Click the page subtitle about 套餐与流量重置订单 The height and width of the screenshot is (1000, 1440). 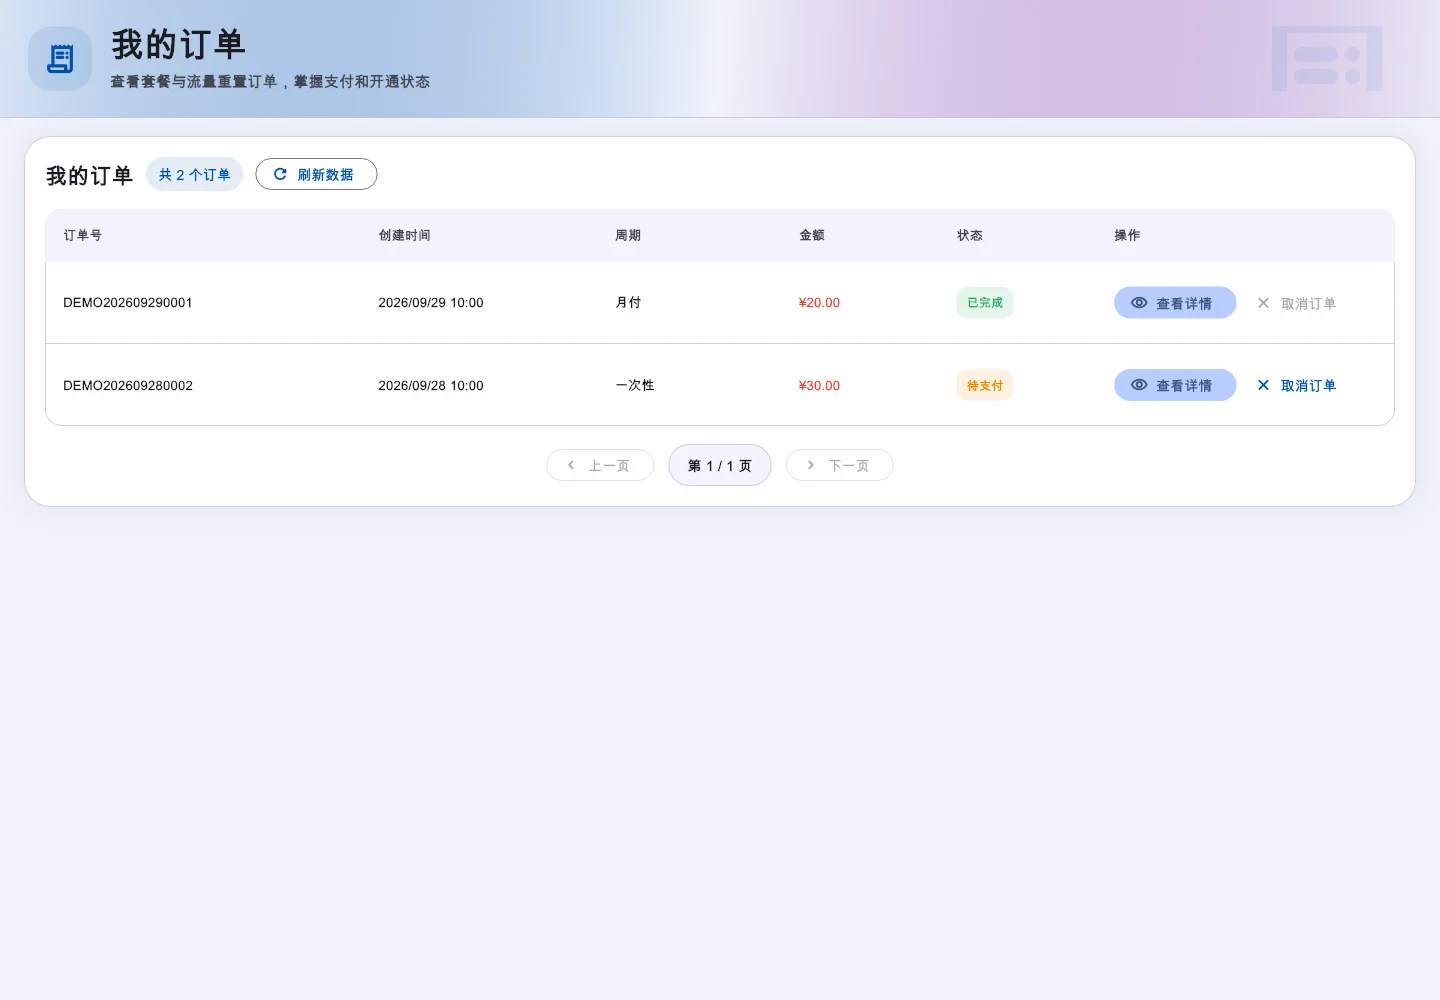pyautogui.click(x=270, y=82)
